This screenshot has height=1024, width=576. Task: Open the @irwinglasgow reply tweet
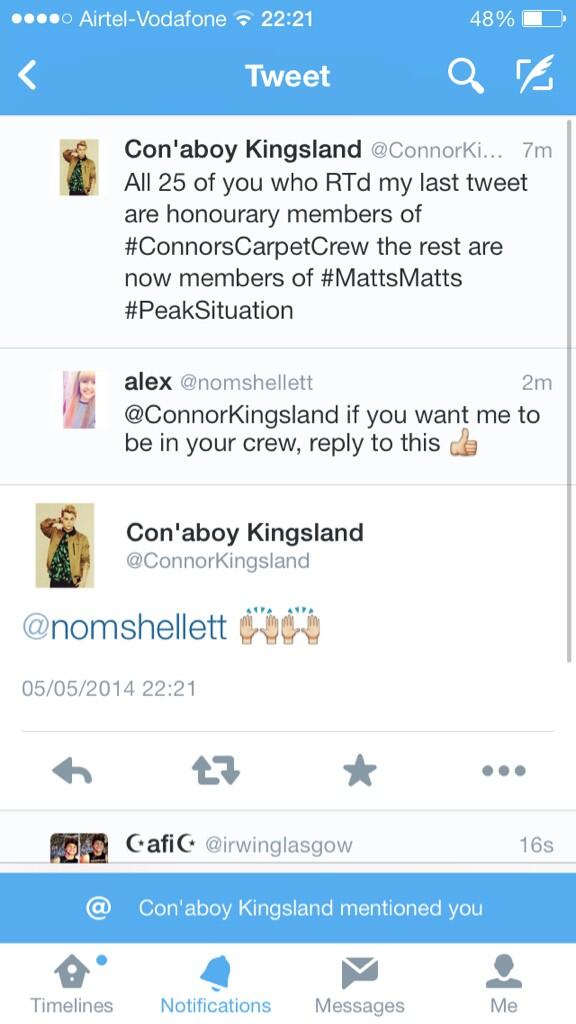pos(288,840)
